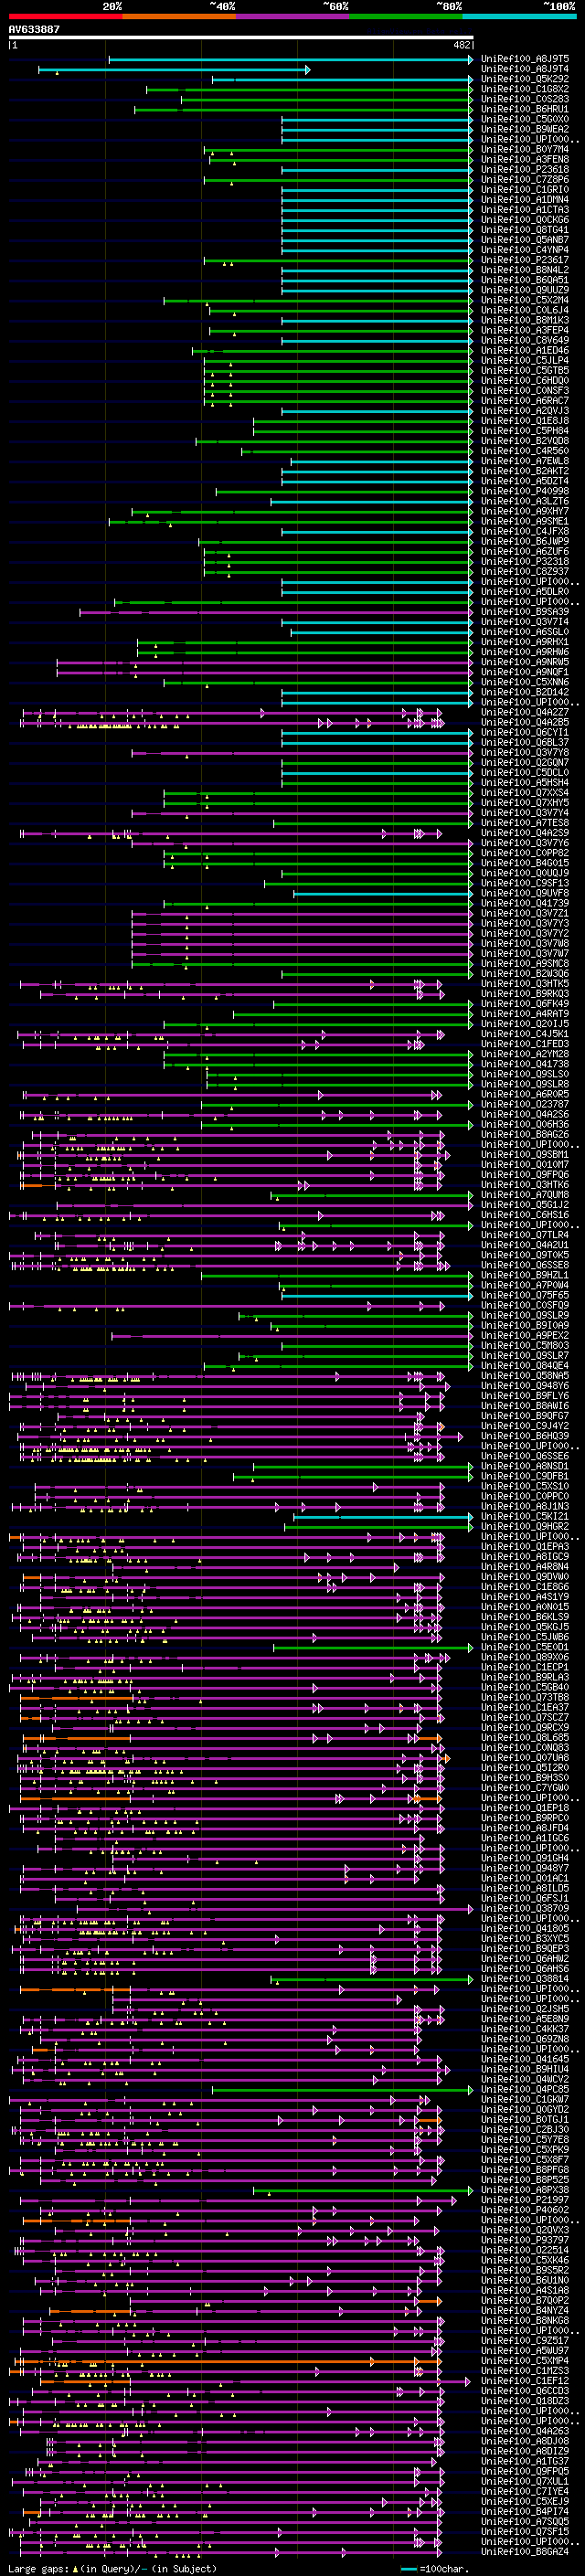Screen dimensions: 585x2576
Task: Pick the UniRef100_B0TGJ1 hit
Action: 525,2119
